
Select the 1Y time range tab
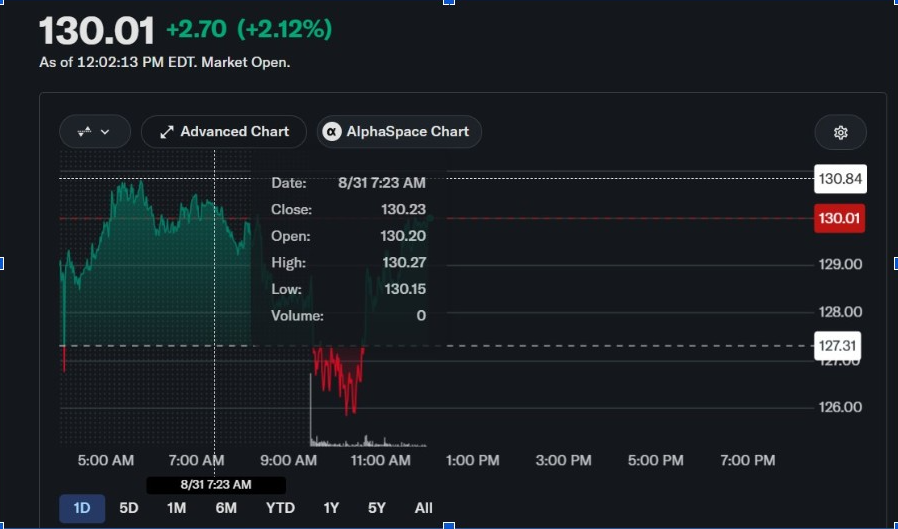point(331,508)
